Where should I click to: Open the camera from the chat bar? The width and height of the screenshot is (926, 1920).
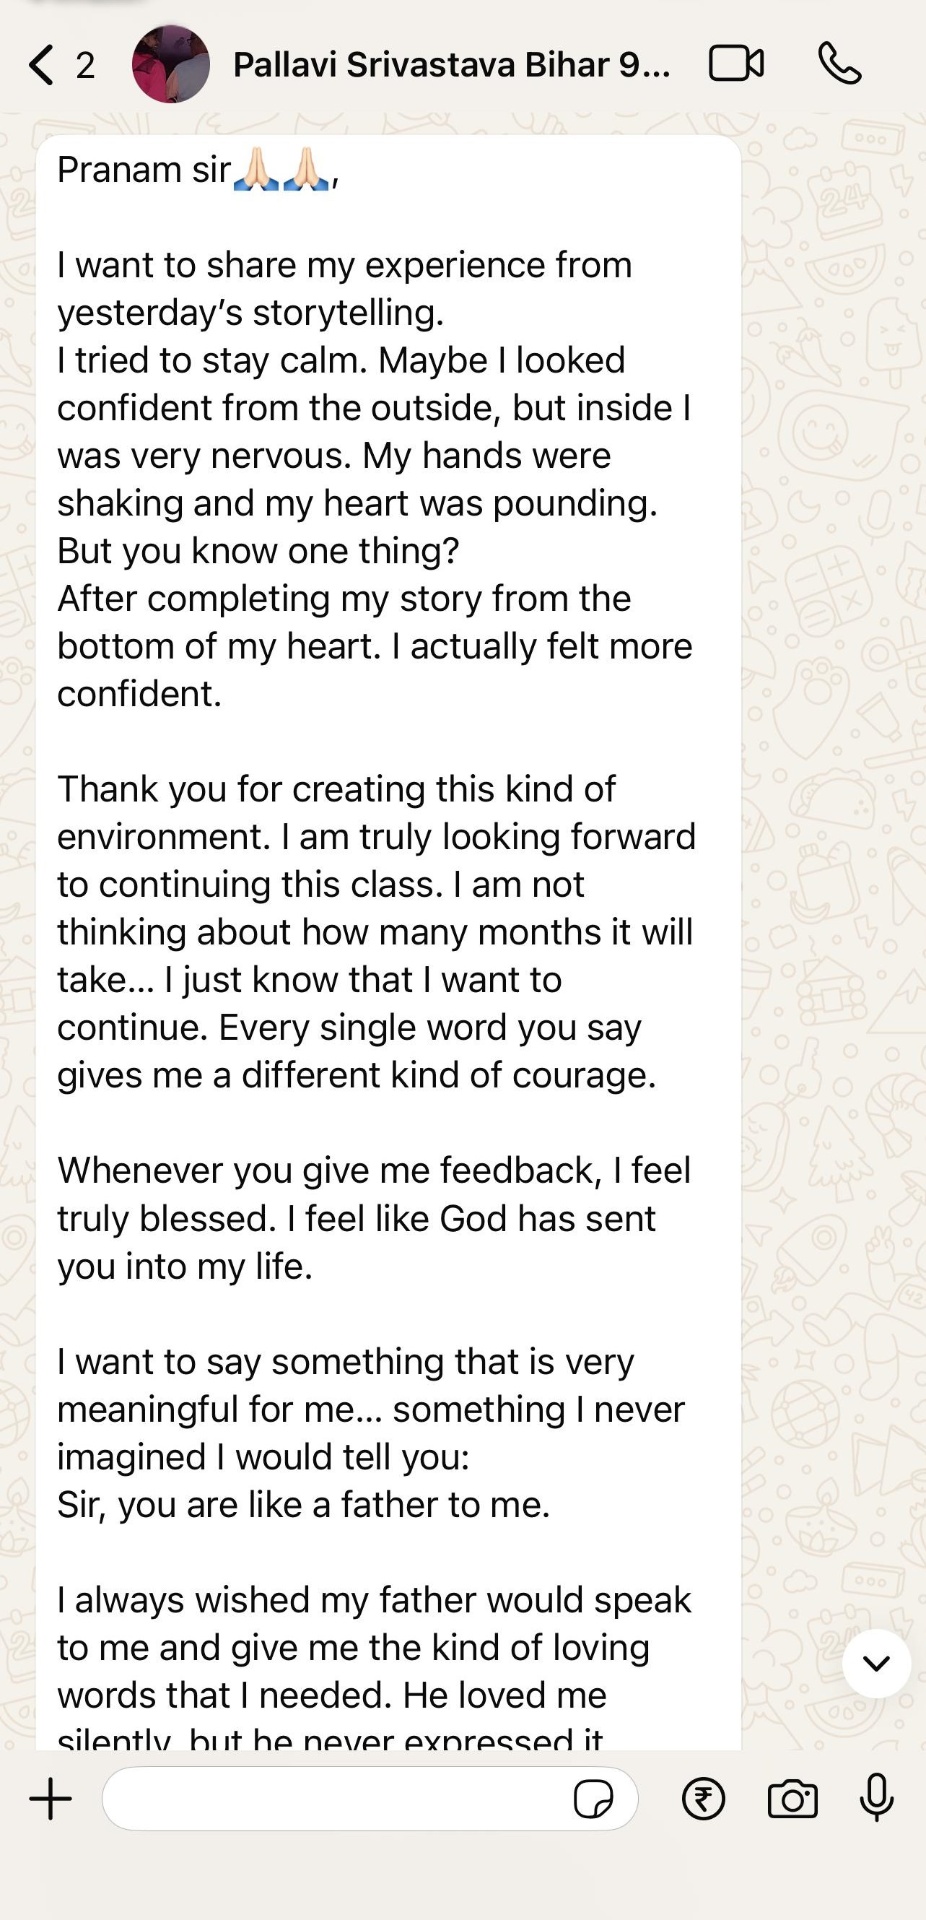coord(792,1799)
